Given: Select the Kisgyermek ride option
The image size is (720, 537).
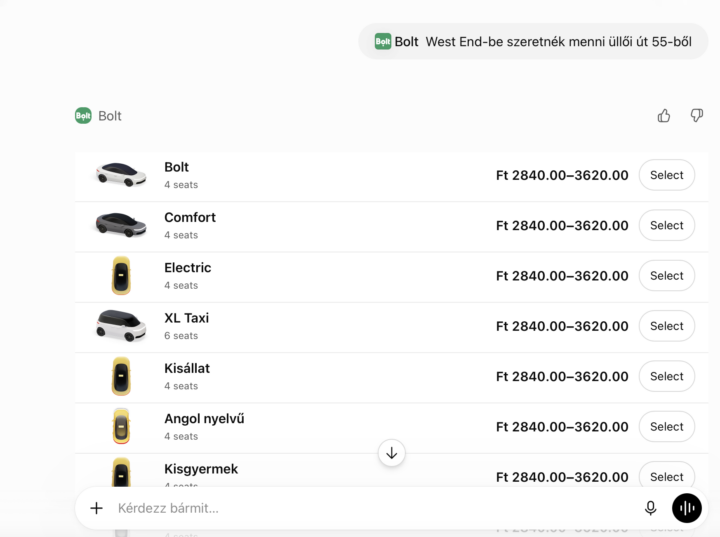Looking at the screenshot, I should pos(667,476).
